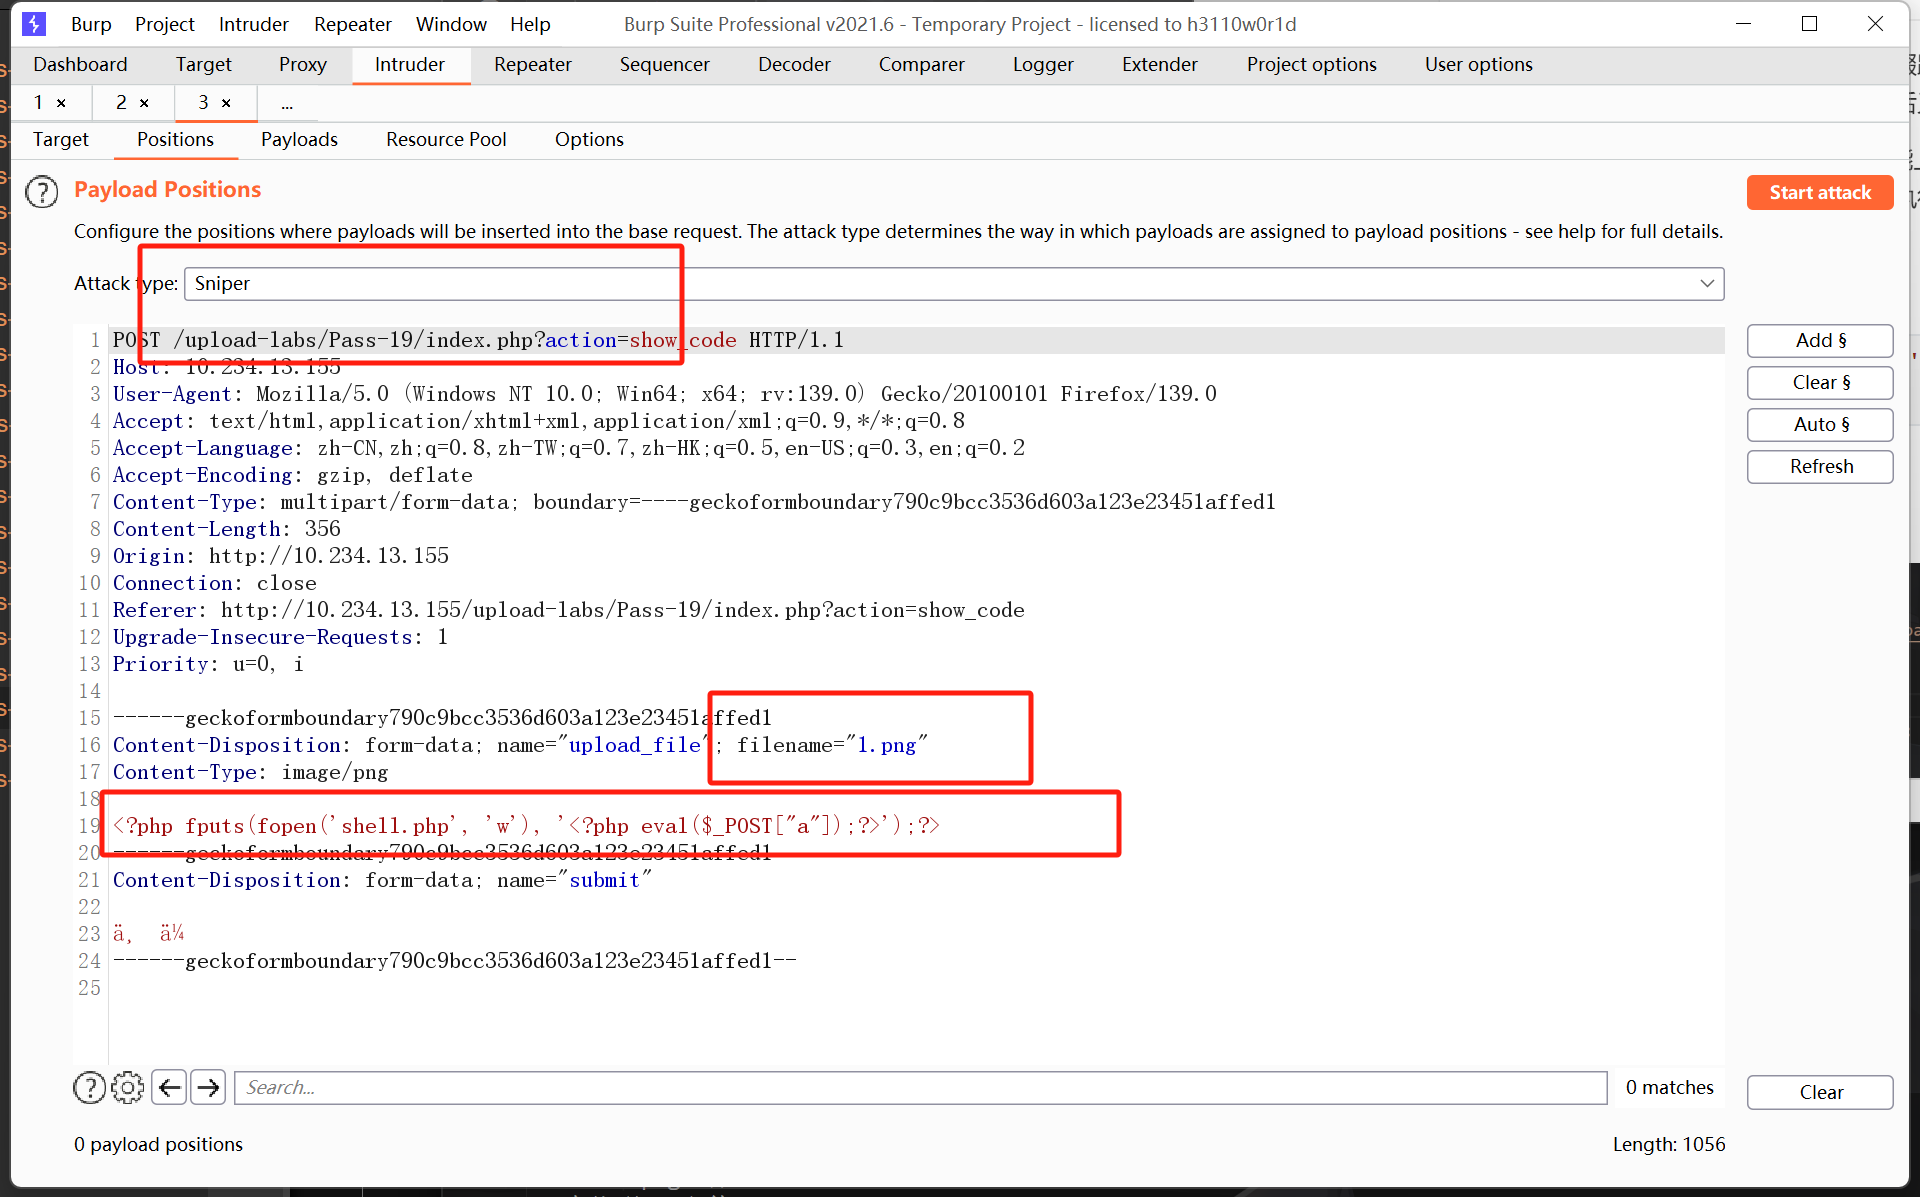This screenshot has height=1197, width=1920.
Task: Switch to the Comparer tab
Action: point(922,65)
